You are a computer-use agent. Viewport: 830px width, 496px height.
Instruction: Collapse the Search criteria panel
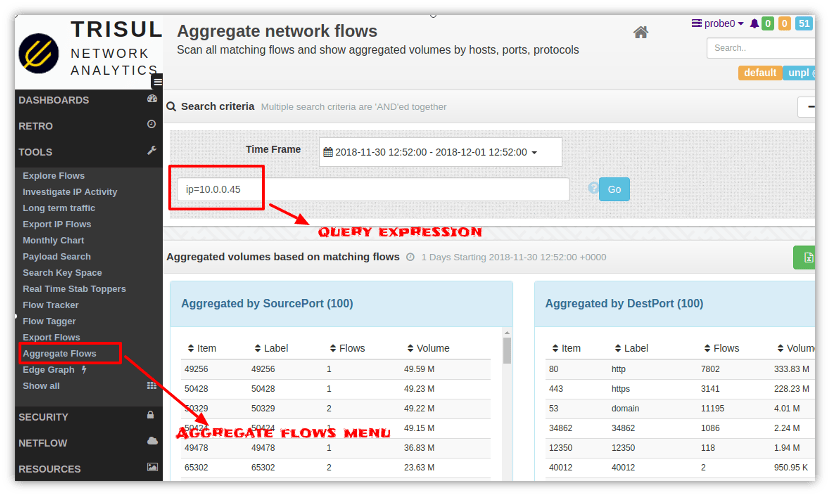coord(807,107)
